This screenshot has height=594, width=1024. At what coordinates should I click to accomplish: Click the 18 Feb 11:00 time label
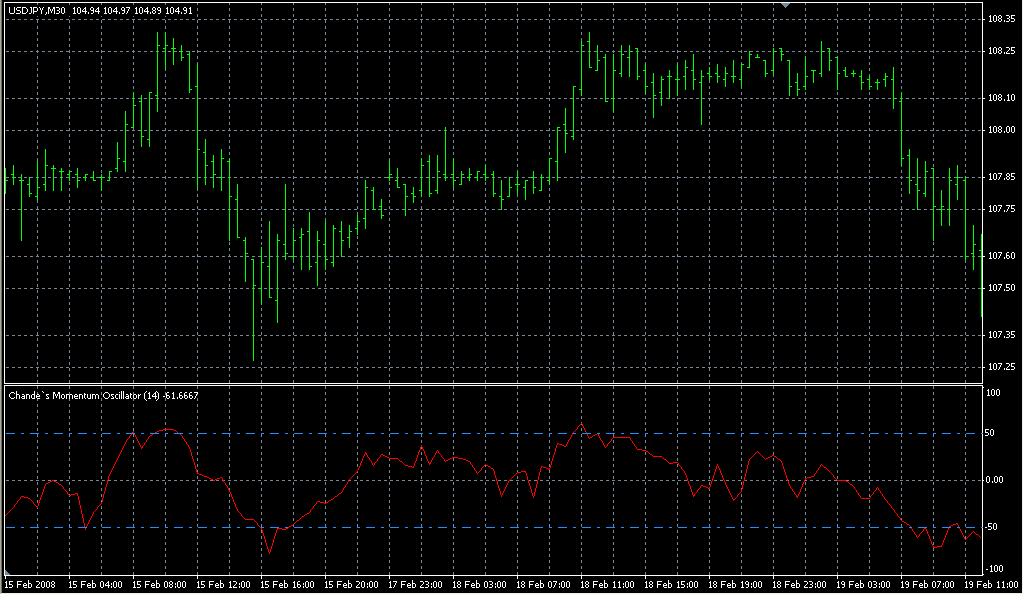click(606, 585)
